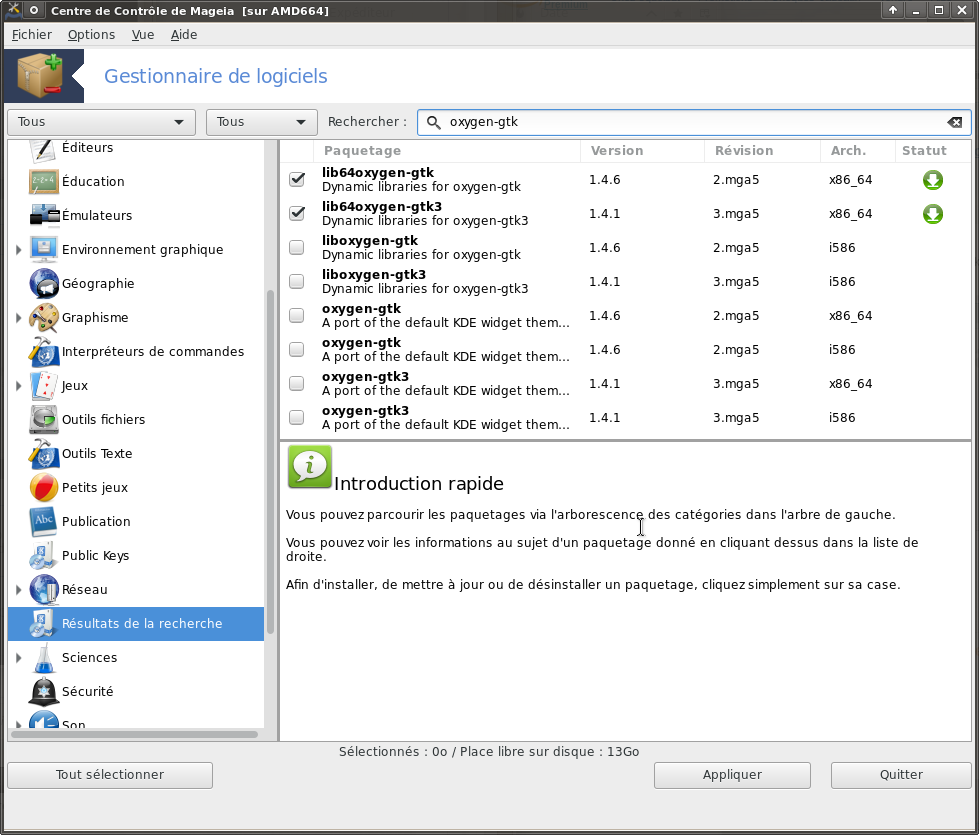This screenshot has width=979, height=835.
Task: Check the liboxygen-gtk3 i586 checkbox
Action: click(297, 281)
